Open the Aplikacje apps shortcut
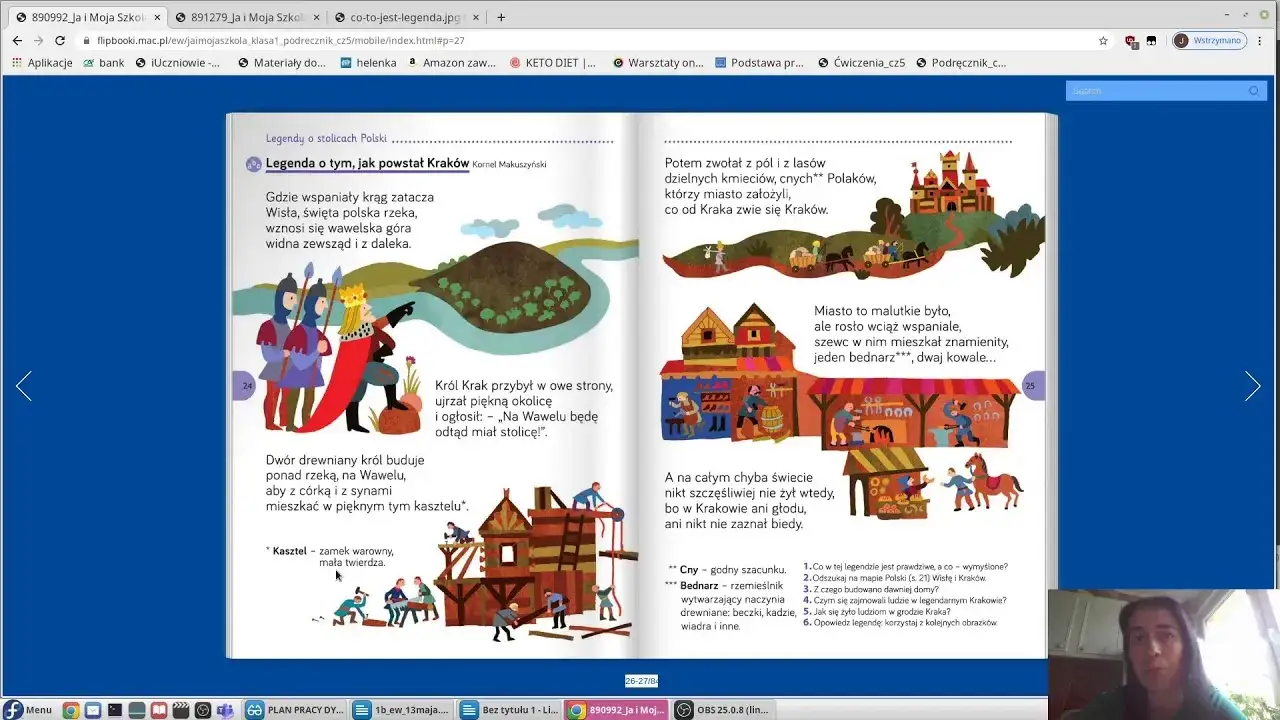 tap(42, 62)
